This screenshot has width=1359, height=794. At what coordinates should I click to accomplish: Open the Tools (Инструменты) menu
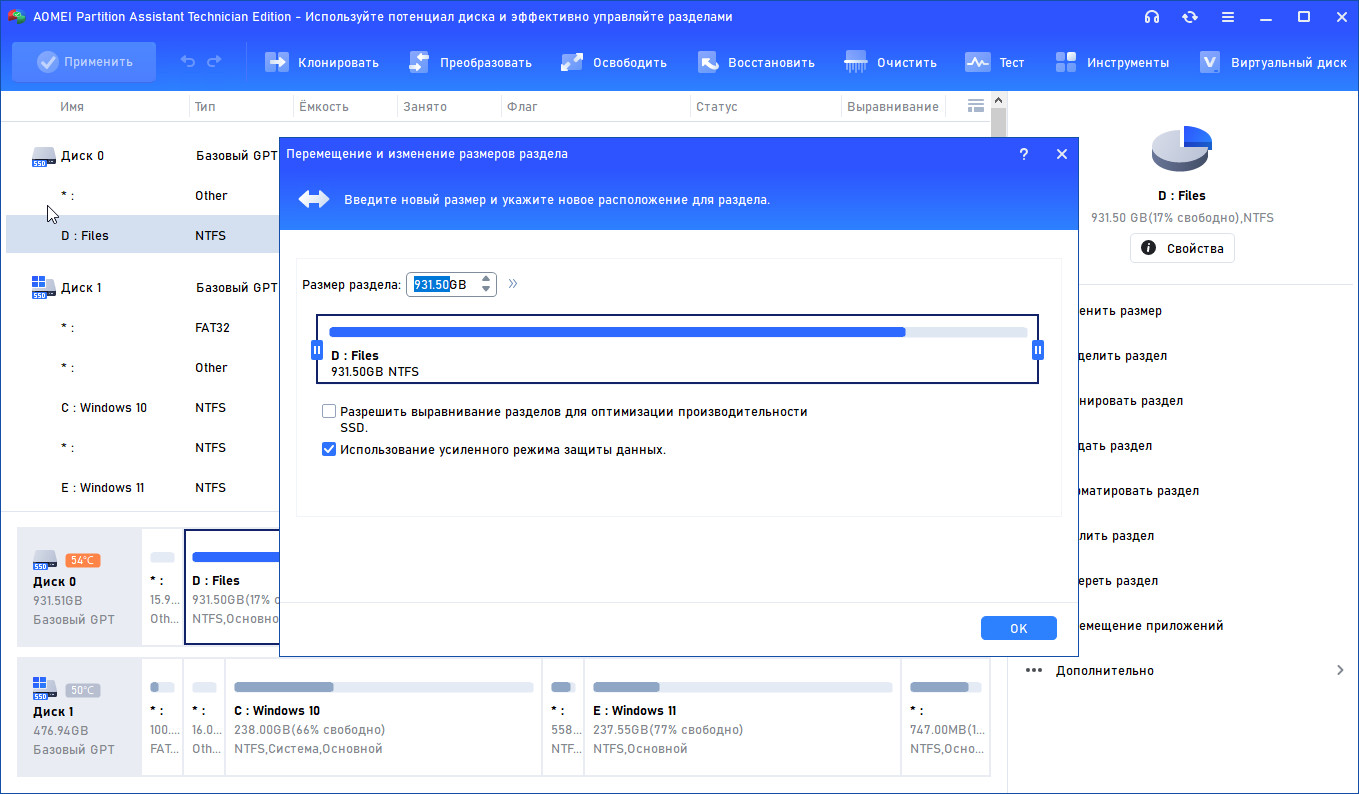click(x=1066, y=62)
